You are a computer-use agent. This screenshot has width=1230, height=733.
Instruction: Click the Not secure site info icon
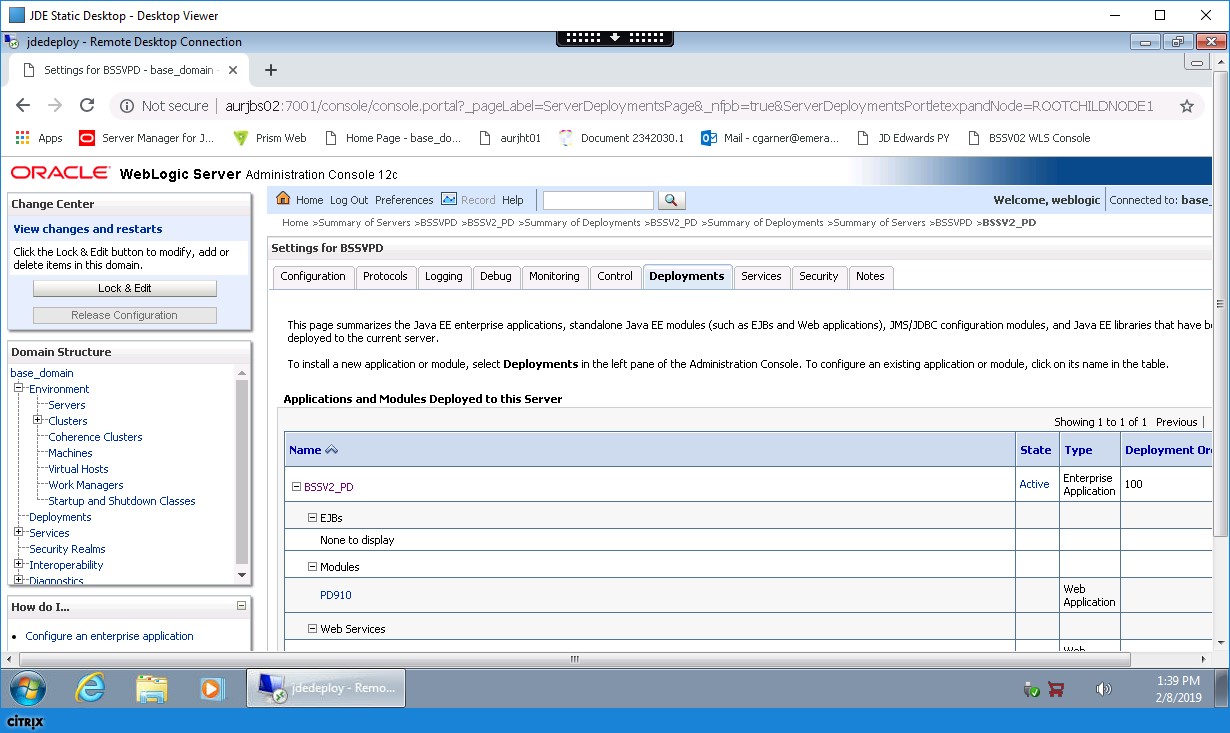(127, 106)
